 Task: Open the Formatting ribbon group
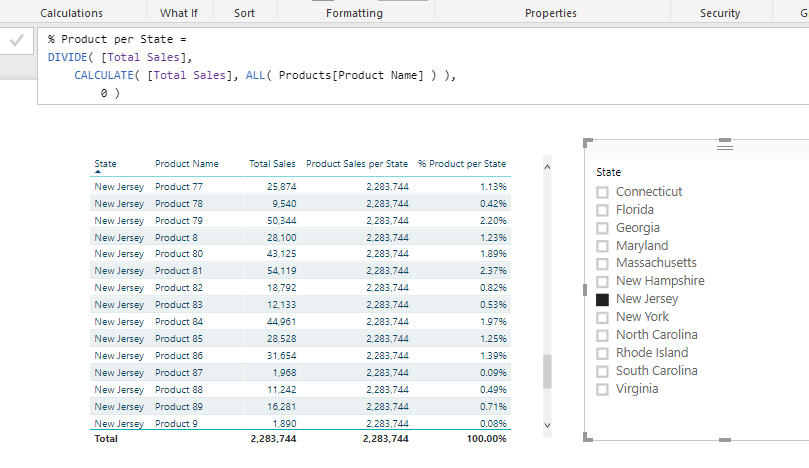click(354, 13)
